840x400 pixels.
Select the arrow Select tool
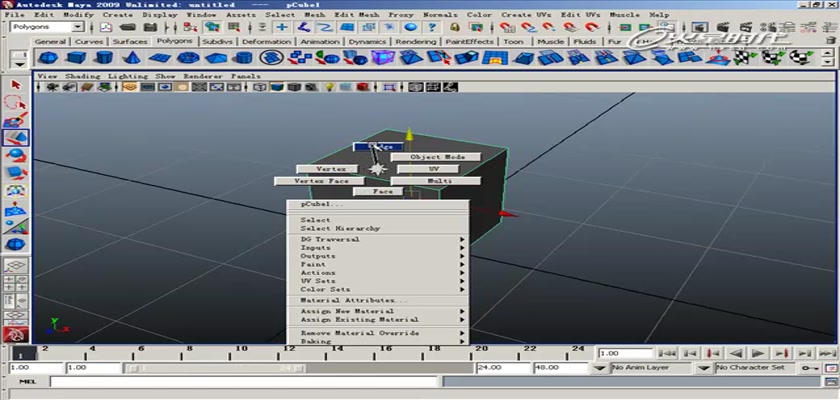point(16,85)
